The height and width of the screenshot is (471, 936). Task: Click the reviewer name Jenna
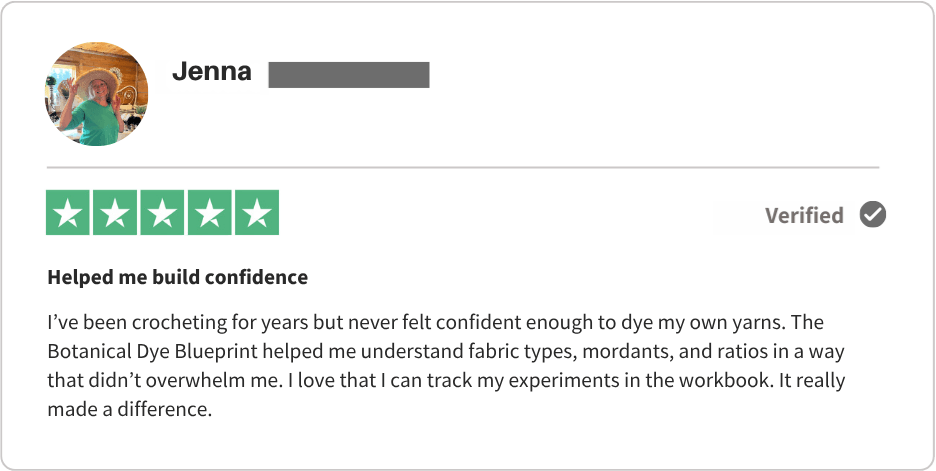pyautogui.click(x=212, y=72)
